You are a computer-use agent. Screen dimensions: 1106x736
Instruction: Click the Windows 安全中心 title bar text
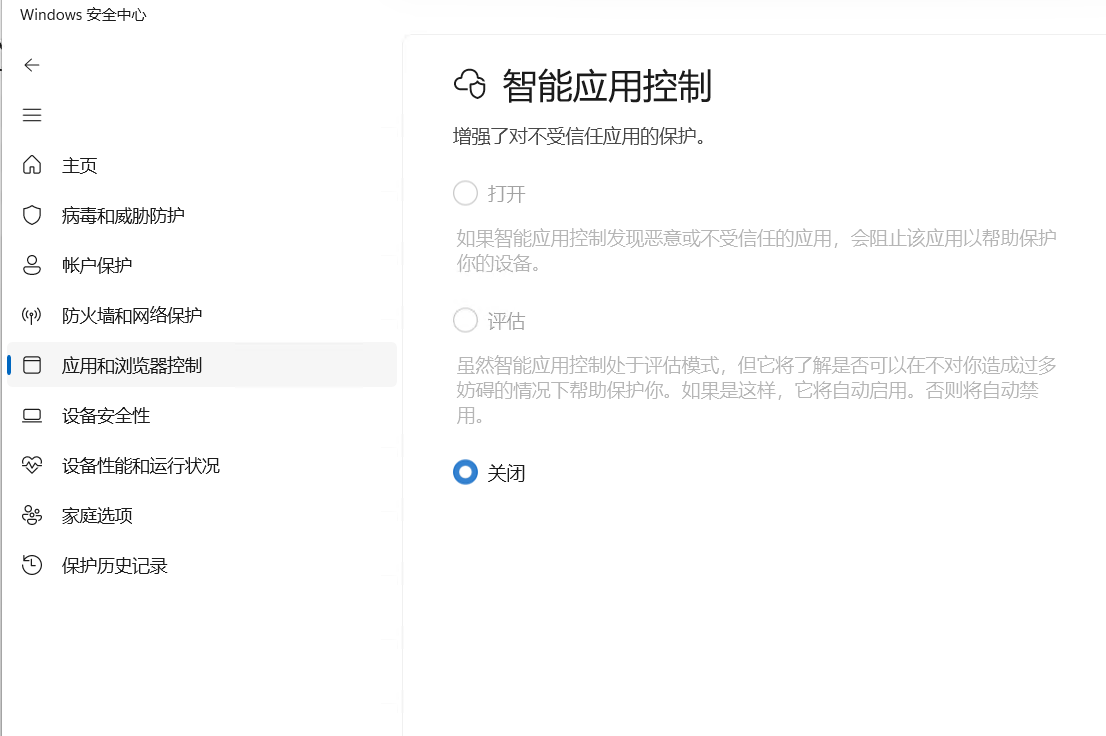84,14
